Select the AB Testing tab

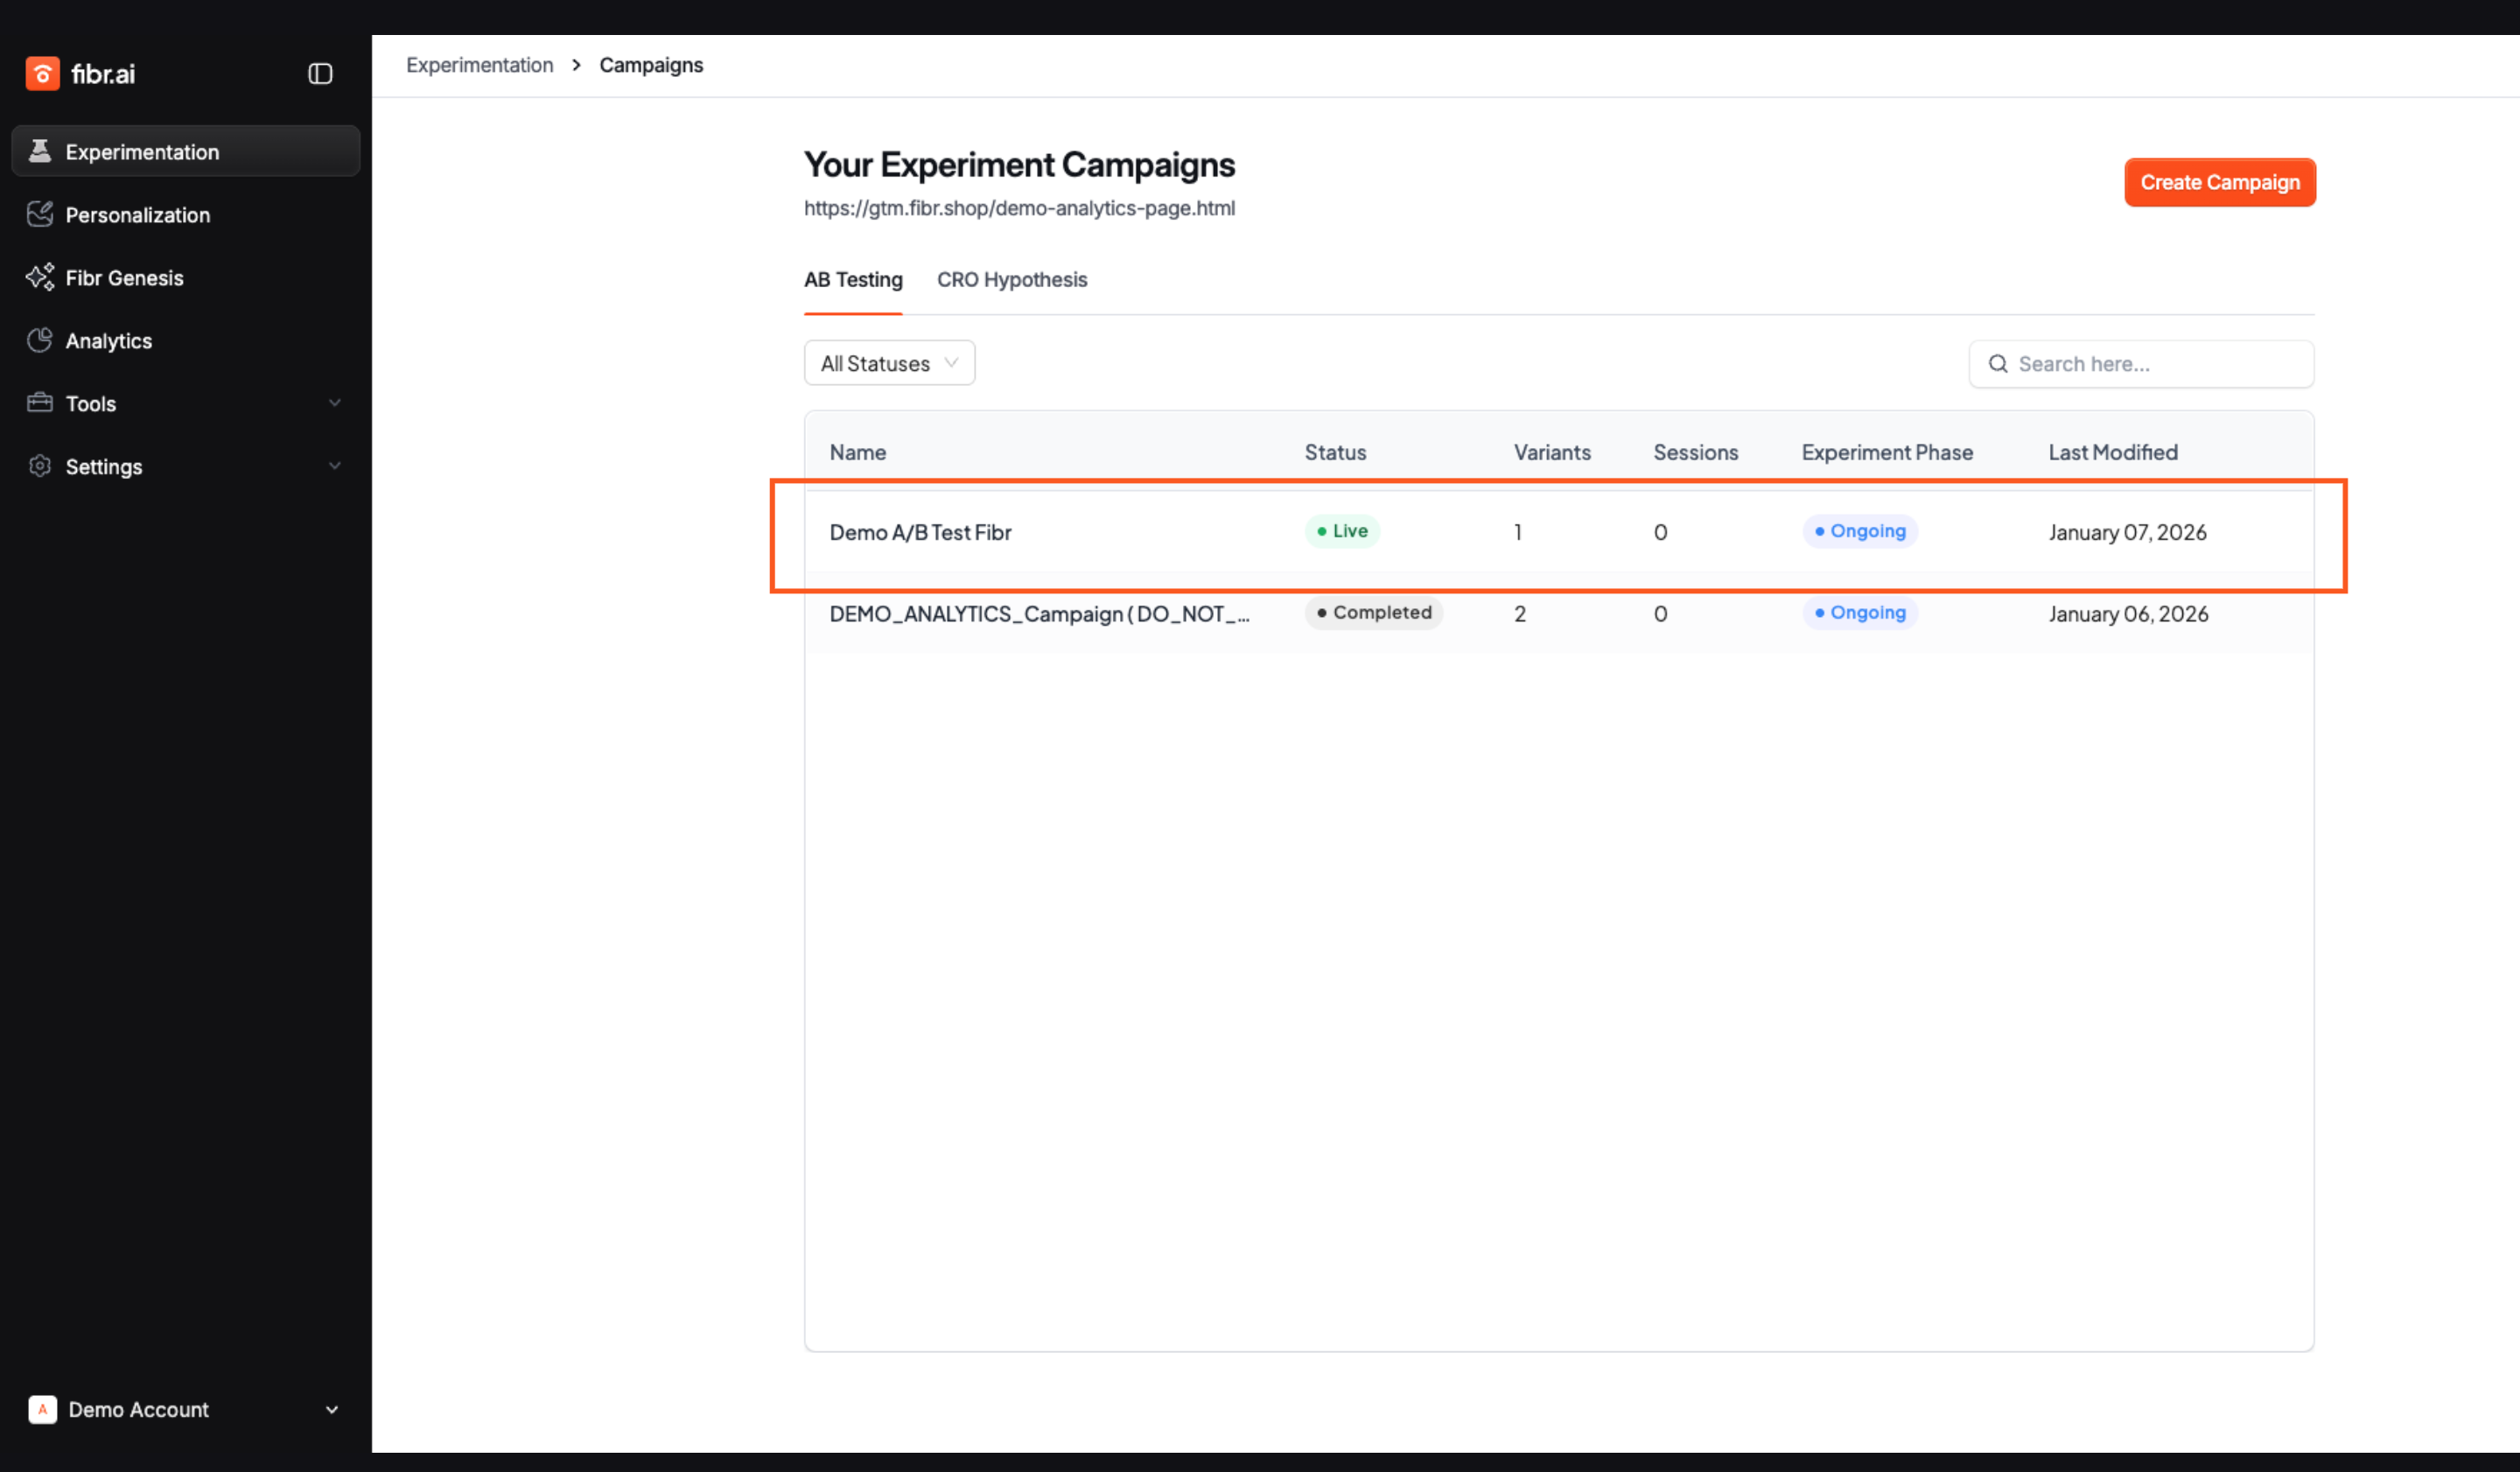click(x=853, y=279)
